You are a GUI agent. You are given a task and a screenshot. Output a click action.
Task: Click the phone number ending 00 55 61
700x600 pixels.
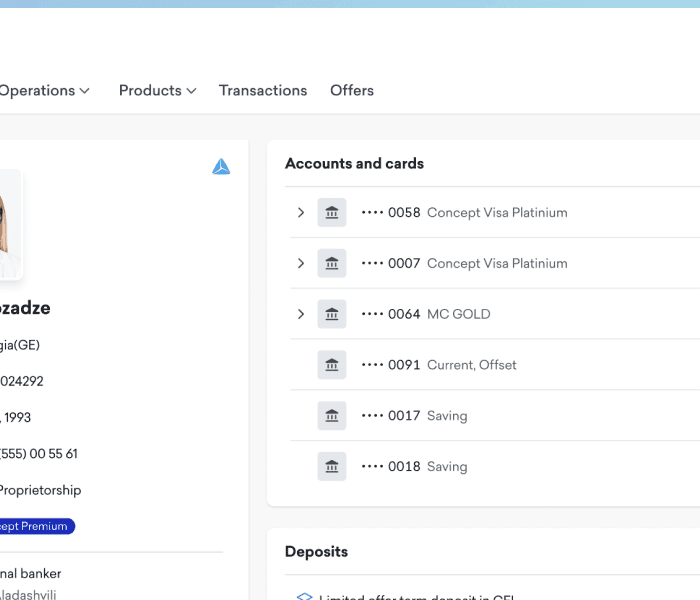coord(39,454)
